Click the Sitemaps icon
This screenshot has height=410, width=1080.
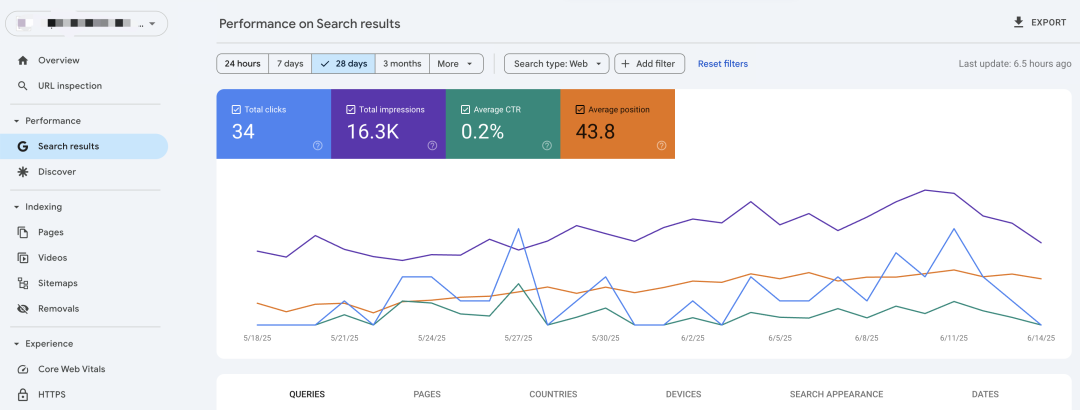pyautogui.click(x=23, y=283)
